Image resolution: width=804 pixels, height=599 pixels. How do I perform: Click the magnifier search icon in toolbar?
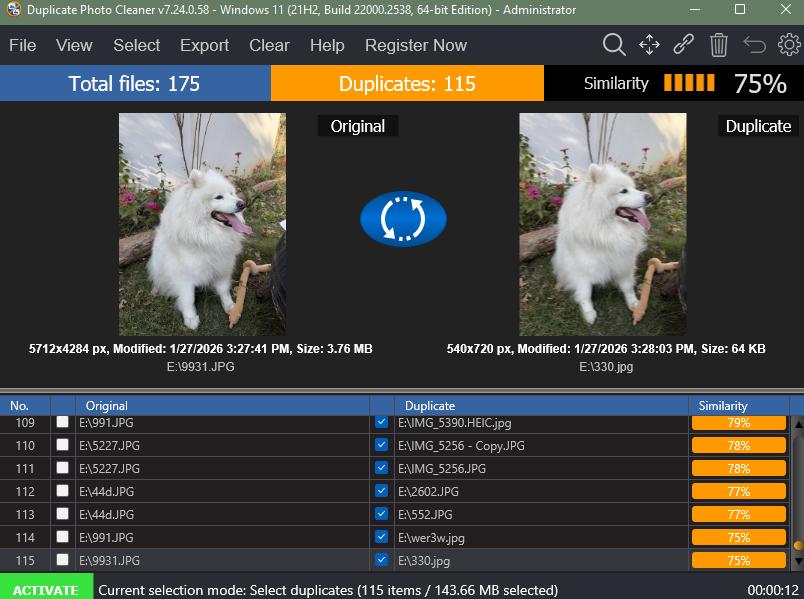(614, 45)
